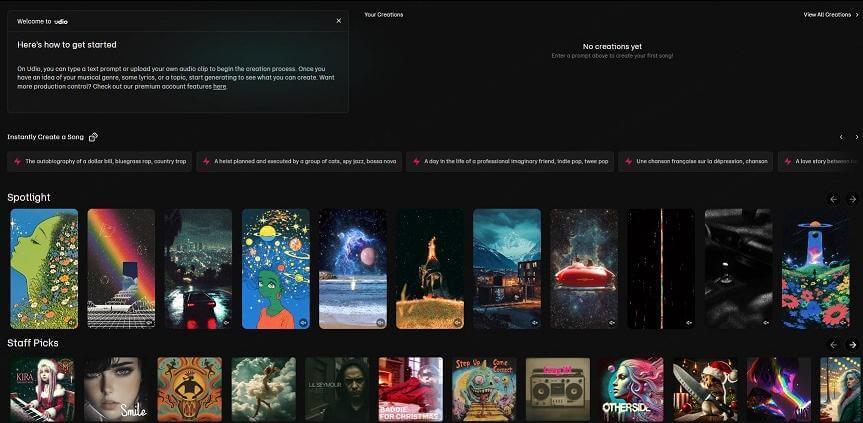Go to next Spotlight items
863x423 pixels.
click(852, 199)
